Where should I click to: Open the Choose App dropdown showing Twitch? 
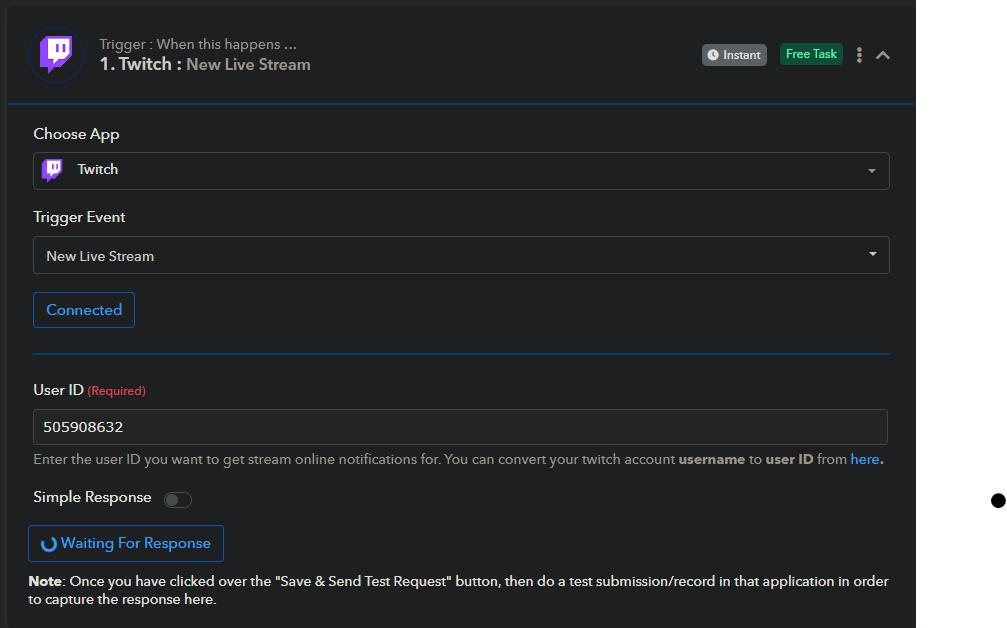point(461,171)
